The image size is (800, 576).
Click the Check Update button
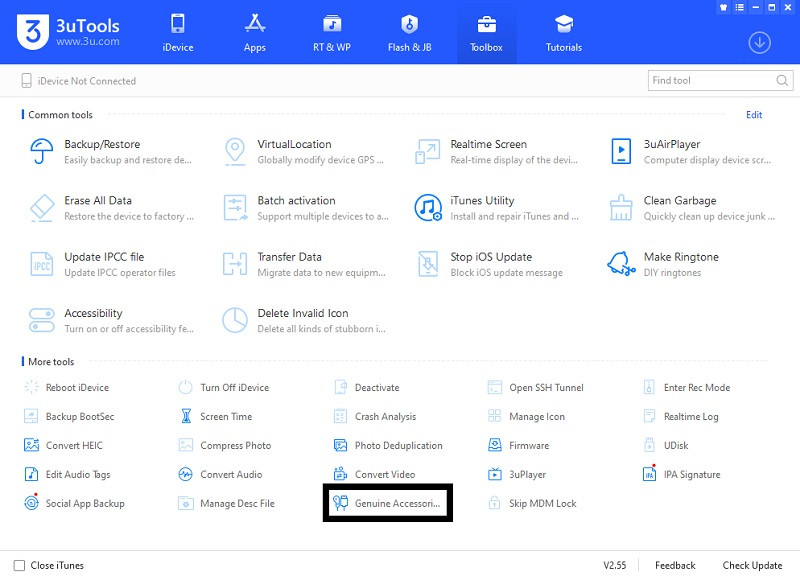[752, 565]
